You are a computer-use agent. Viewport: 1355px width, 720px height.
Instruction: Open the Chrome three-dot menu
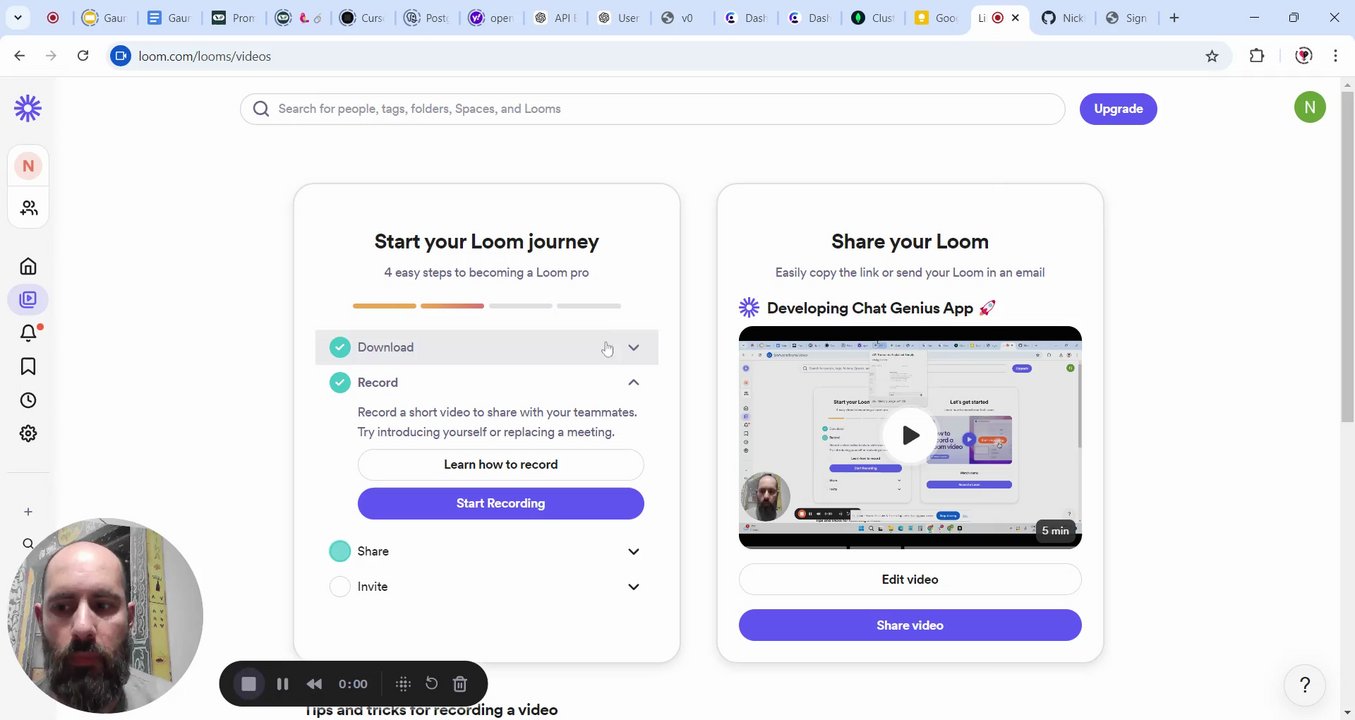click(1335, 56)
